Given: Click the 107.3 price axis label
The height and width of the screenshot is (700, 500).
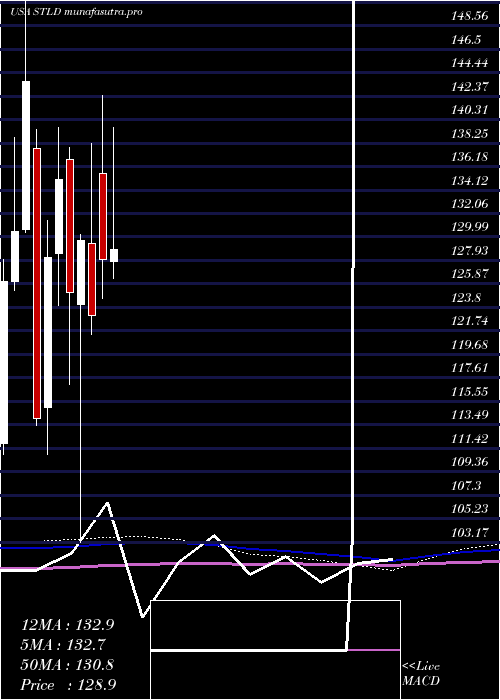Looking at the screenshot, I should pyautogui.click(x=466, y=485).
